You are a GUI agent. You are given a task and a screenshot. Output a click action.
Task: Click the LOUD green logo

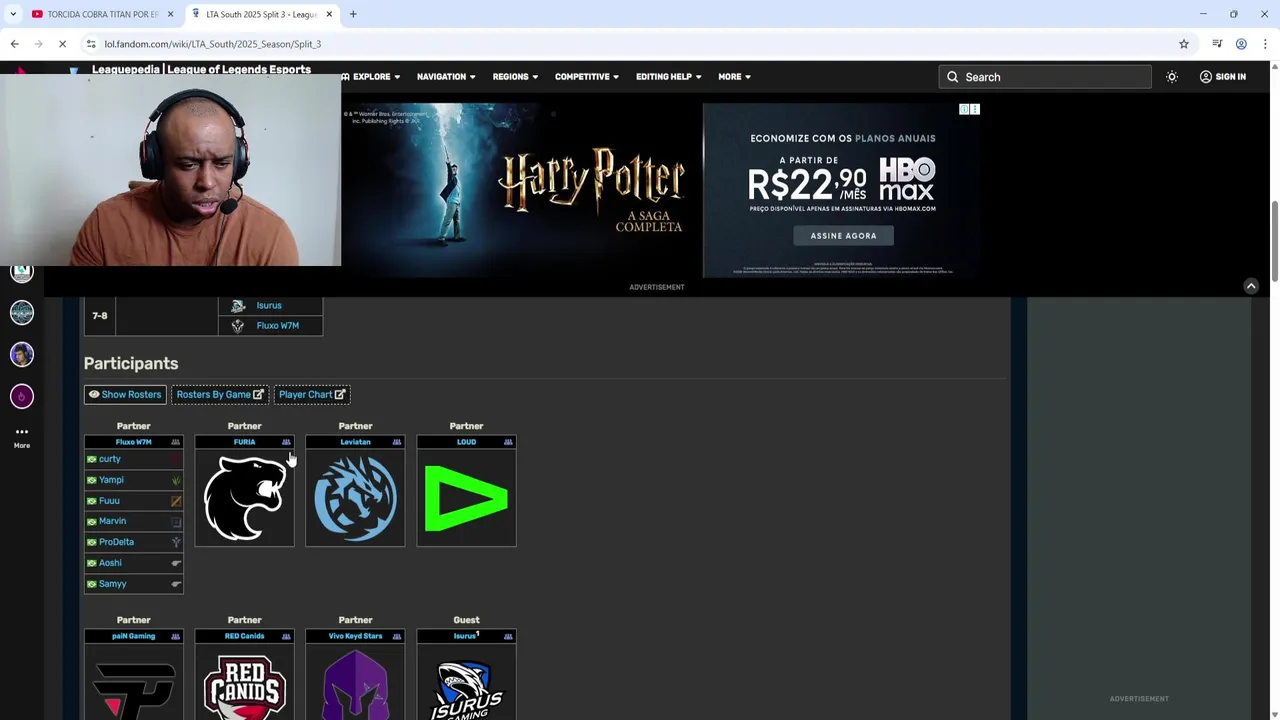click(x=466, y=498)
